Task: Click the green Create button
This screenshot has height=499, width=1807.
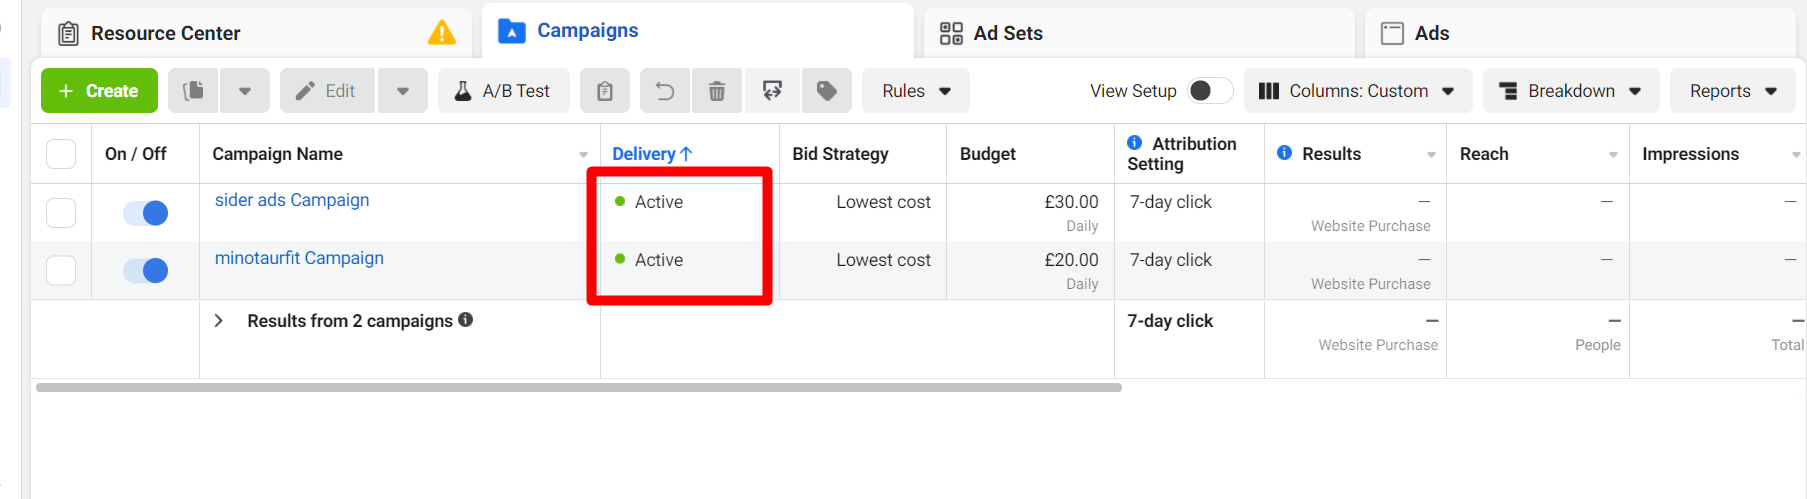Action: (99, 91)
